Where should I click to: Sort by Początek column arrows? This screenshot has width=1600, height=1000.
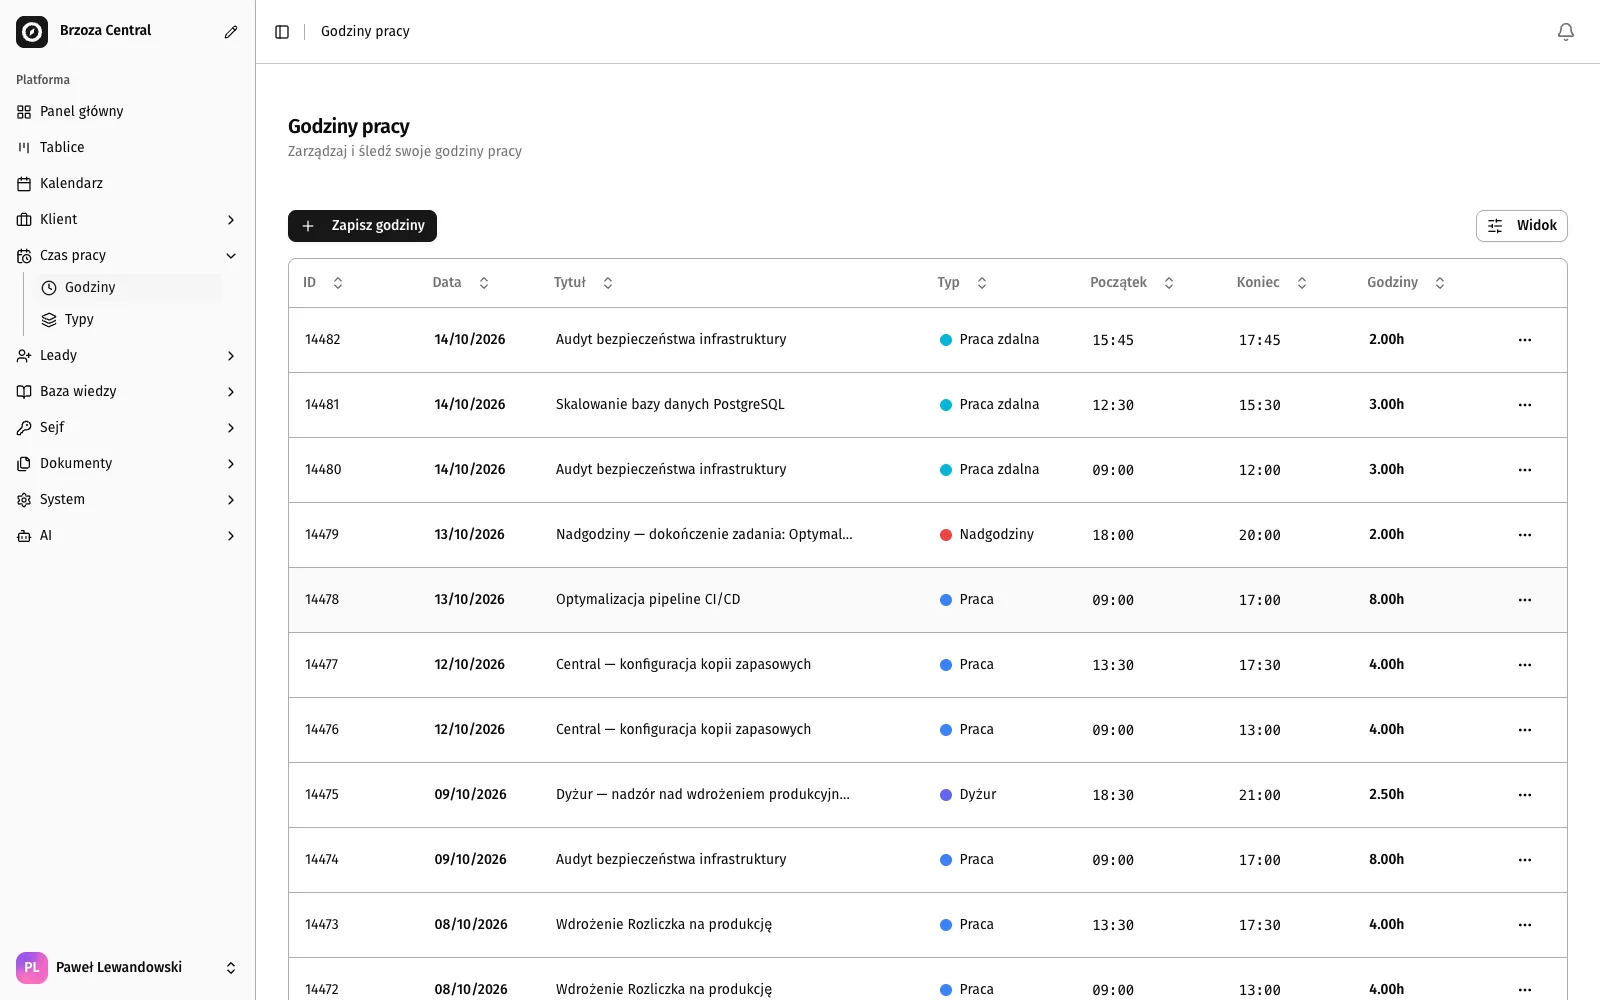click(1169, 283)
